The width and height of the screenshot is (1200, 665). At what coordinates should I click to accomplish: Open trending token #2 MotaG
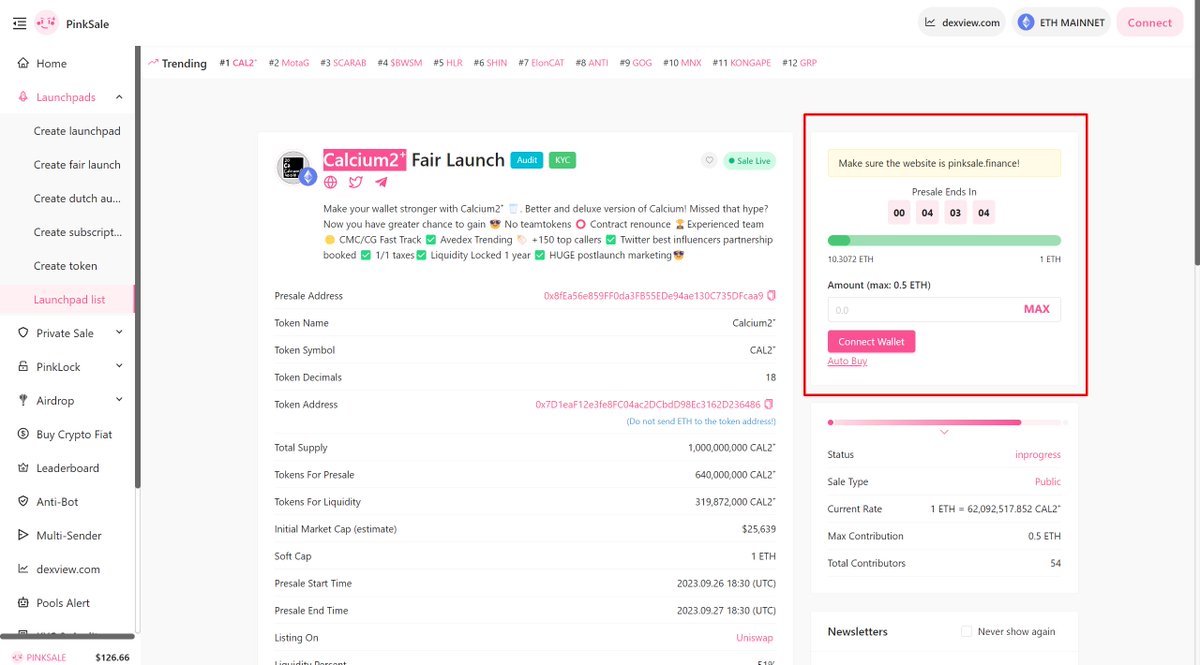coord(289,63)
